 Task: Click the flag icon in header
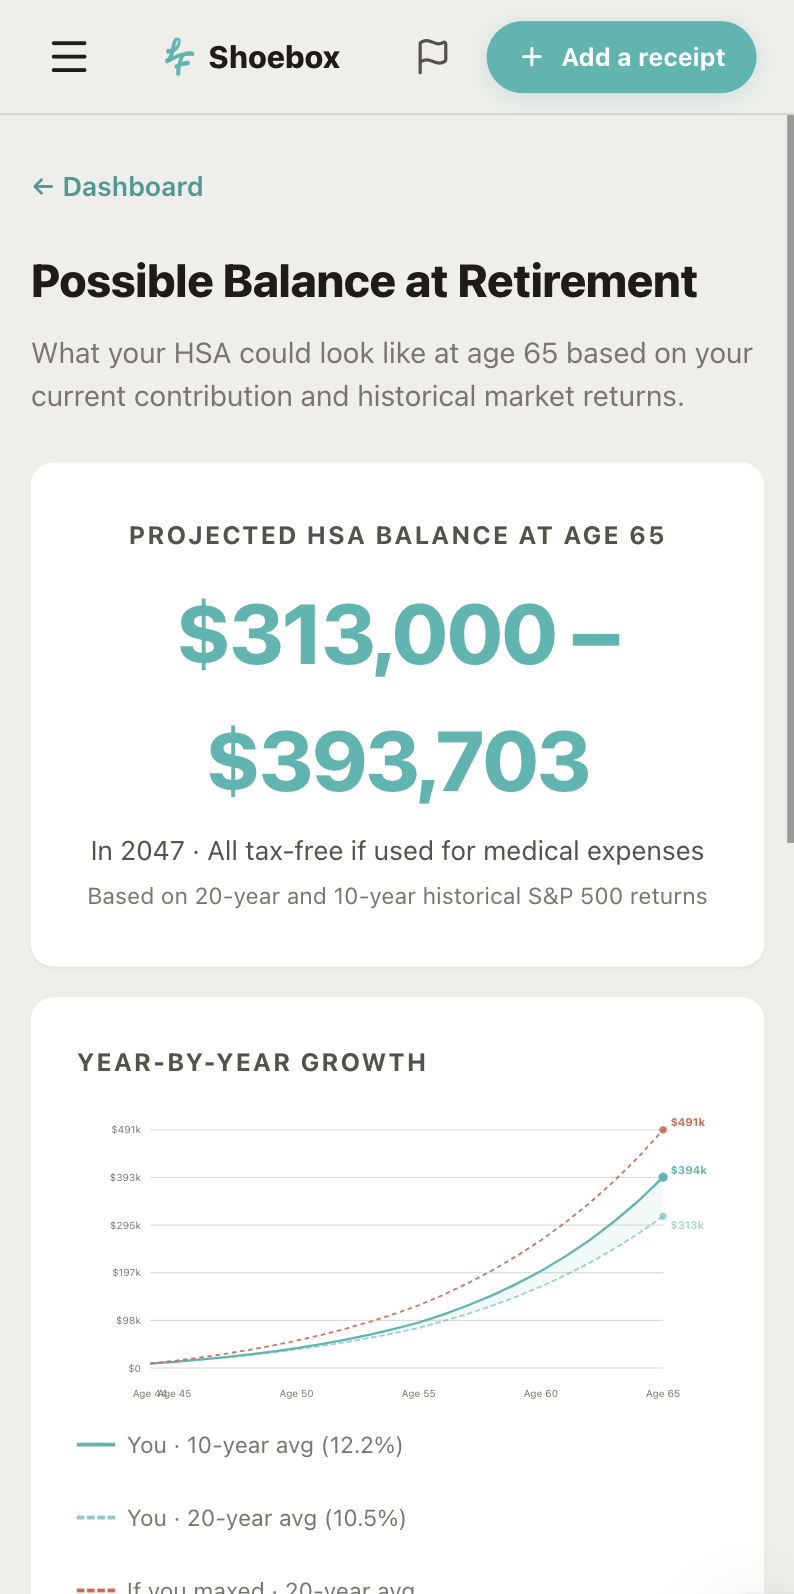[x=432, y=57]
